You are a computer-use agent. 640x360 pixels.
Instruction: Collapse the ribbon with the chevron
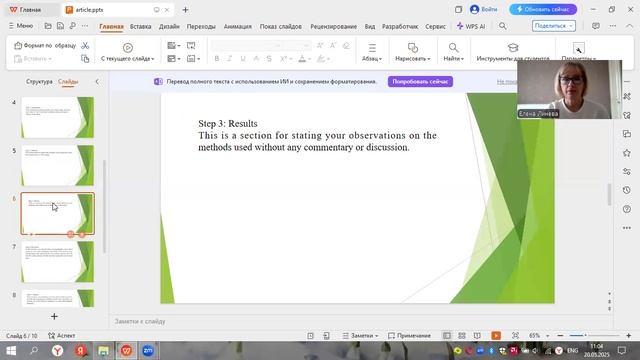(629, 26)
